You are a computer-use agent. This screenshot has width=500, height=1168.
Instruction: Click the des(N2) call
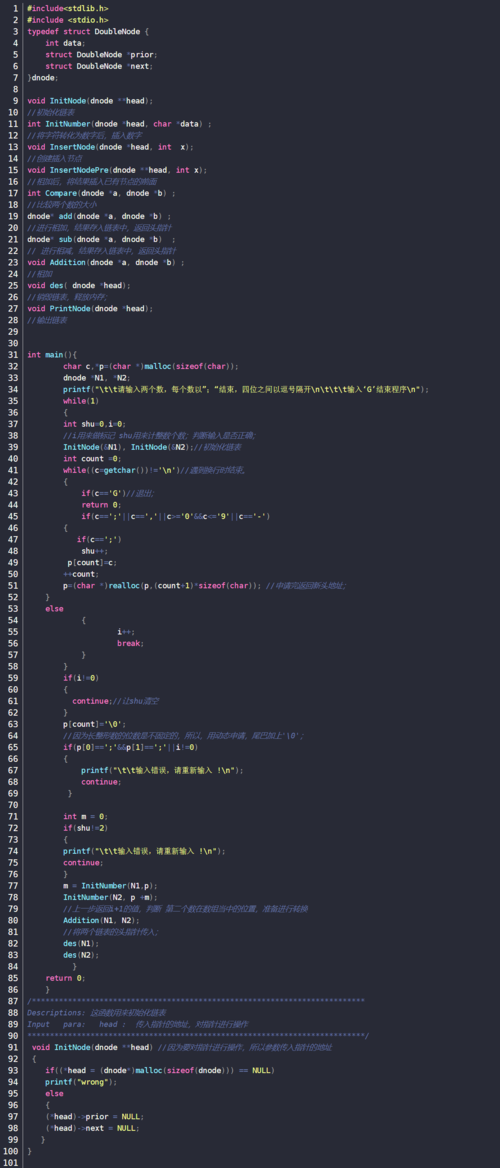[81, 955]
